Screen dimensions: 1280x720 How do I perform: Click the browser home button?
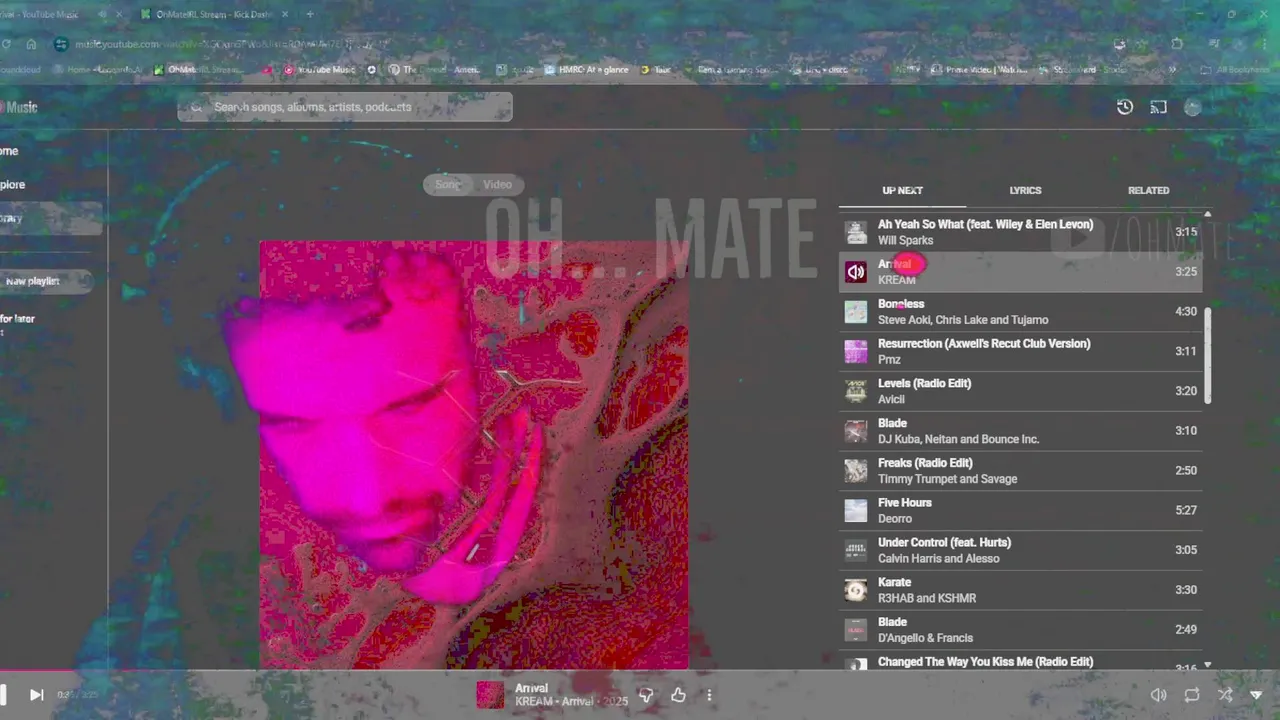32,44
